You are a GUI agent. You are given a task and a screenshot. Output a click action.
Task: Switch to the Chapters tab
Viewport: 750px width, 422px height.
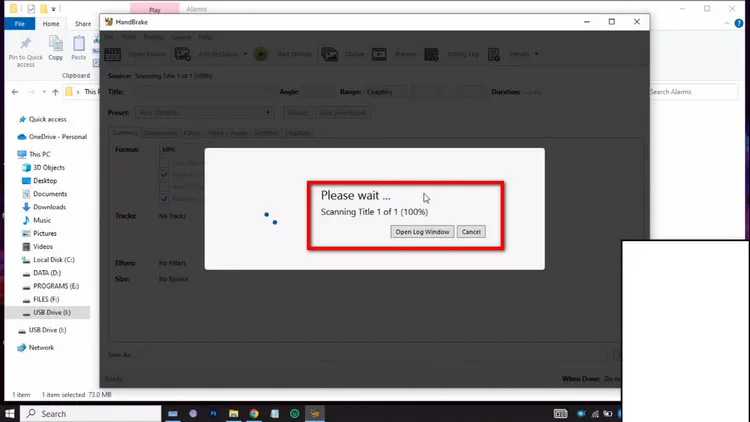pyautogui.click(x=298, y=133)
